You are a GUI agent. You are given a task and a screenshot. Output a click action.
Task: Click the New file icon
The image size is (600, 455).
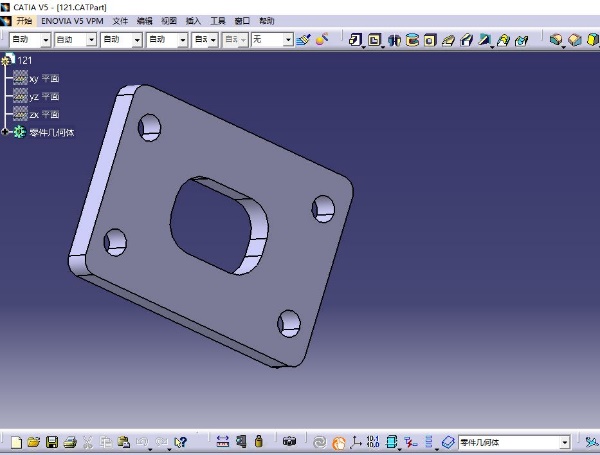pos(16,441)
